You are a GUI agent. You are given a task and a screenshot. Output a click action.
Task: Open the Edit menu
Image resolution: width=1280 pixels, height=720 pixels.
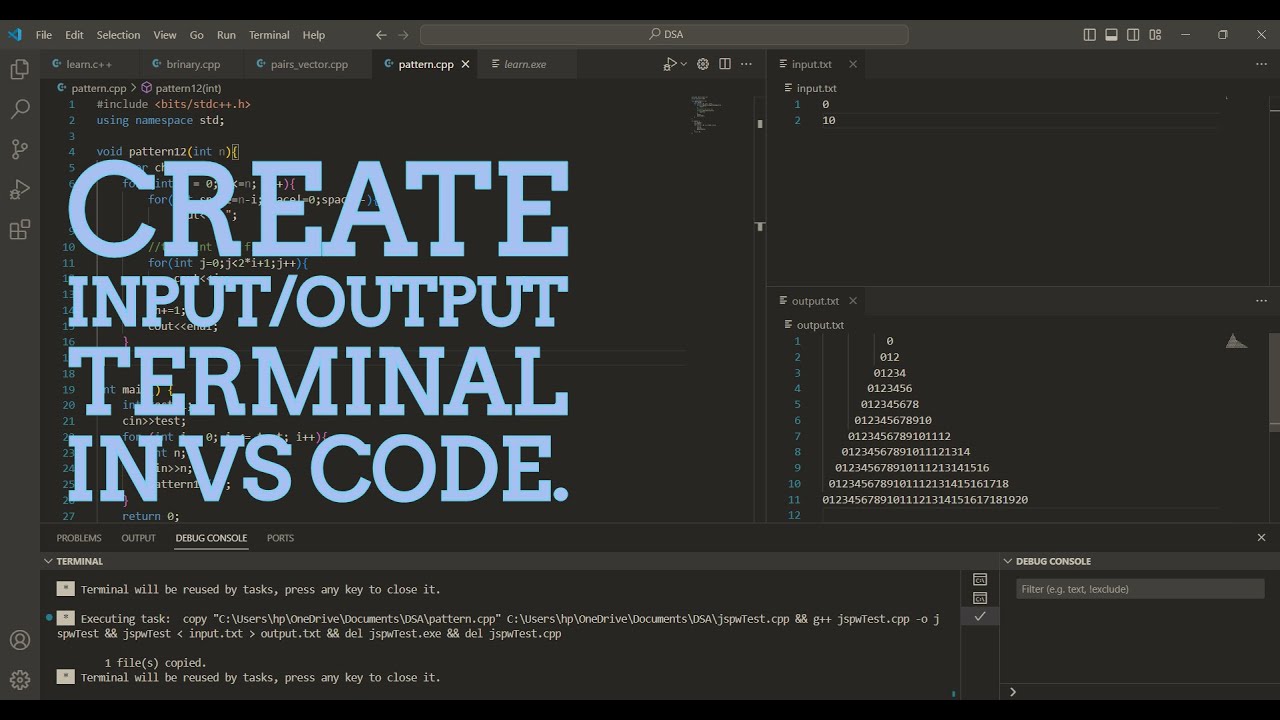pos(75,34)
